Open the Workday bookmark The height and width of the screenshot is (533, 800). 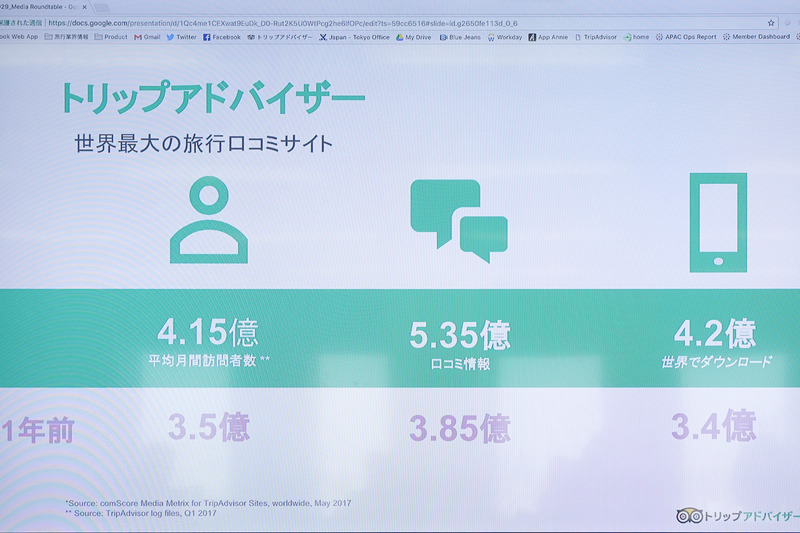505,37
